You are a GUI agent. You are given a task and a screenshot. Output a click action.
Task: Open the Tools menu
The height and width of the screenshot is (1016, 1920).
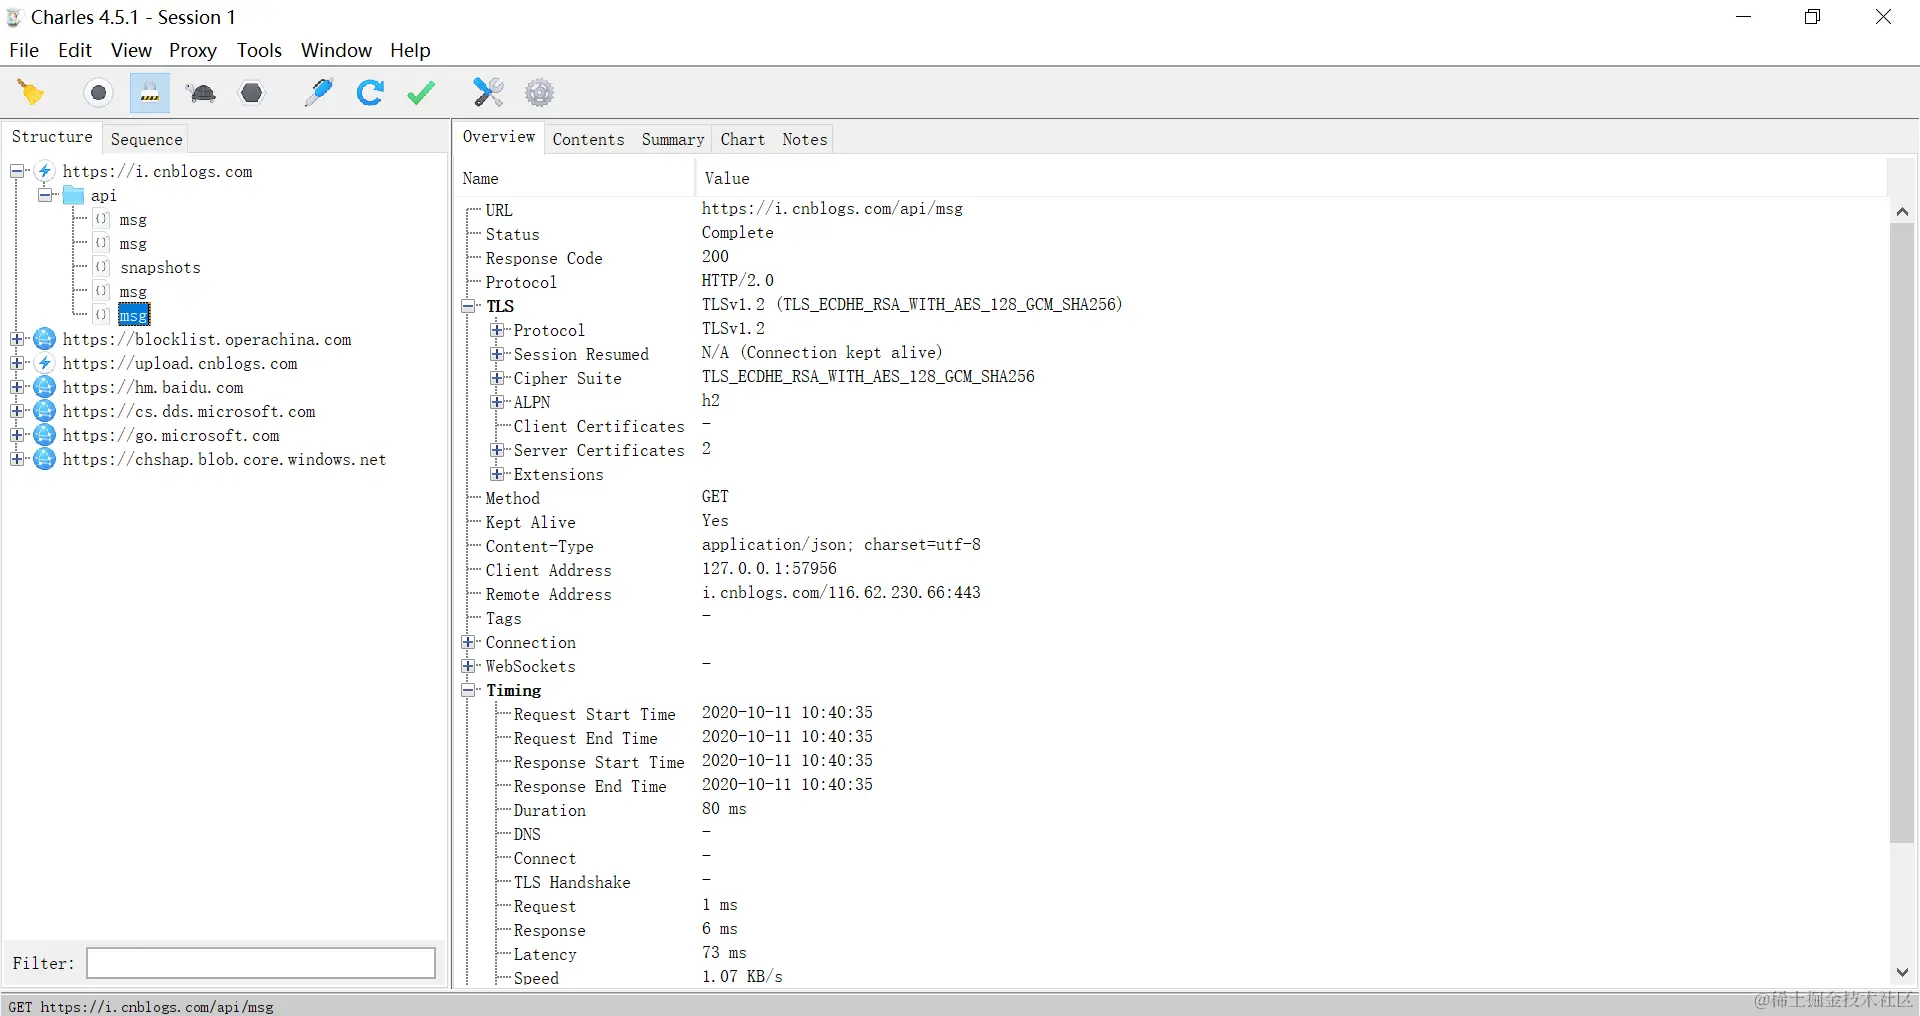[259, 50]
